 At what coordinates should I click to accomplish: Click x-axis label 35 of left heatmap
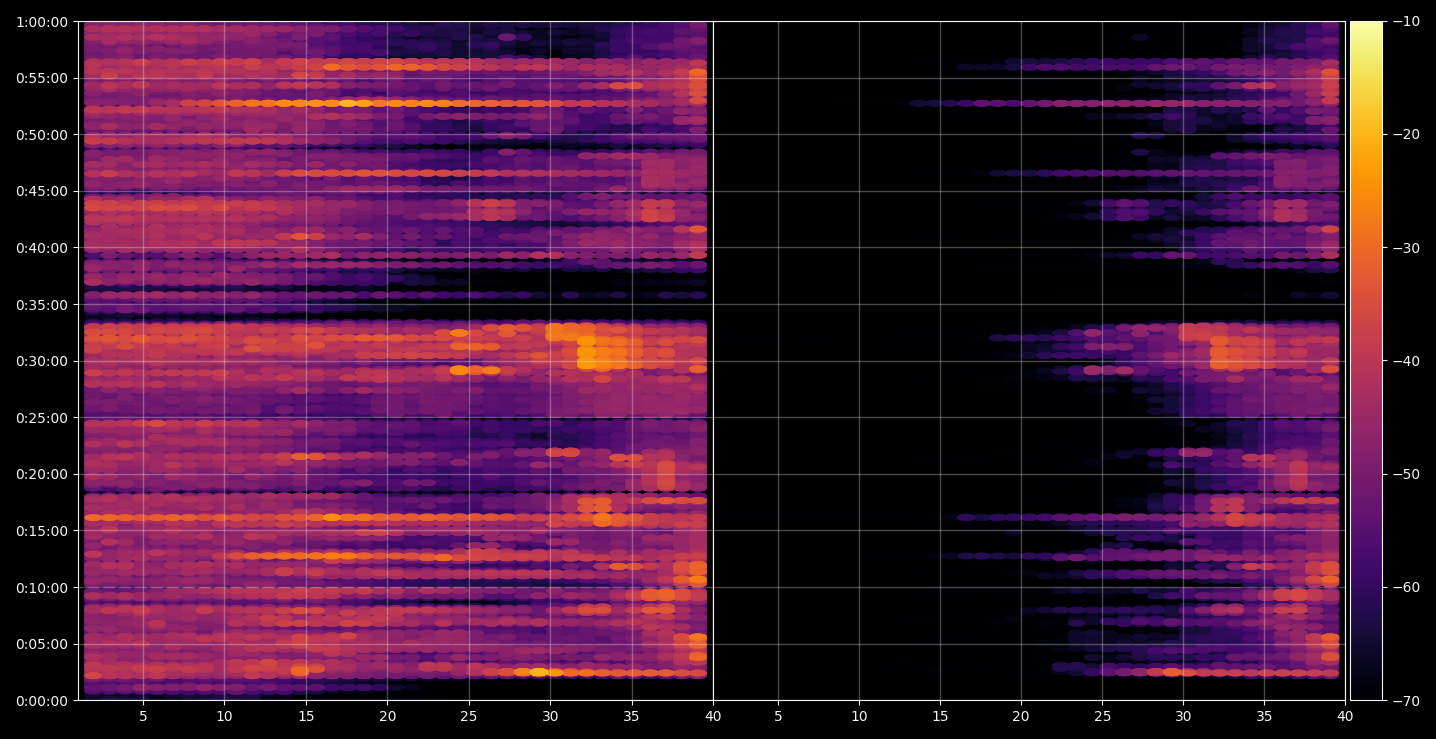point(631,716)
